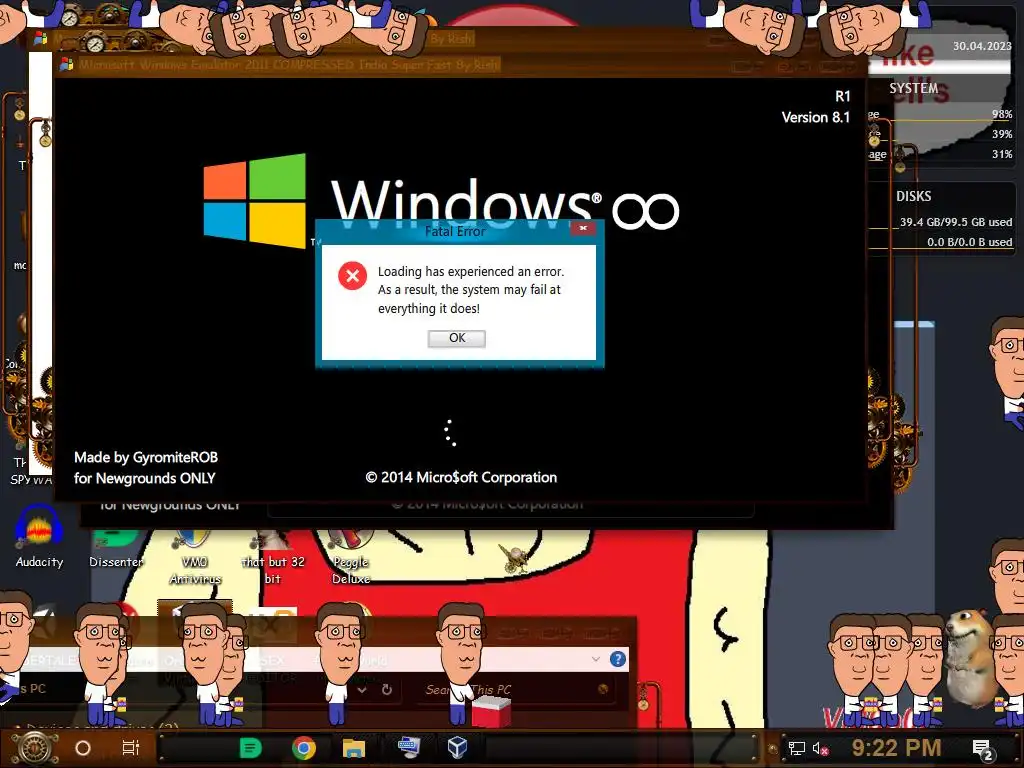1024x768 pixels.
Task: Click the SYSTEM heading in the widget
Action: click(913, 88)
